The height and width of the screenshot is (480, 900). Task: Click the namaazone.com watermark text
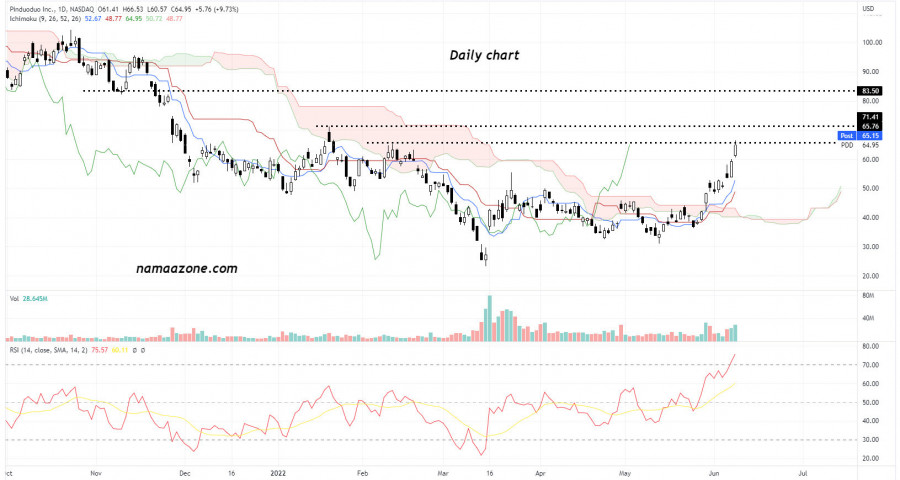coord(187,269)
